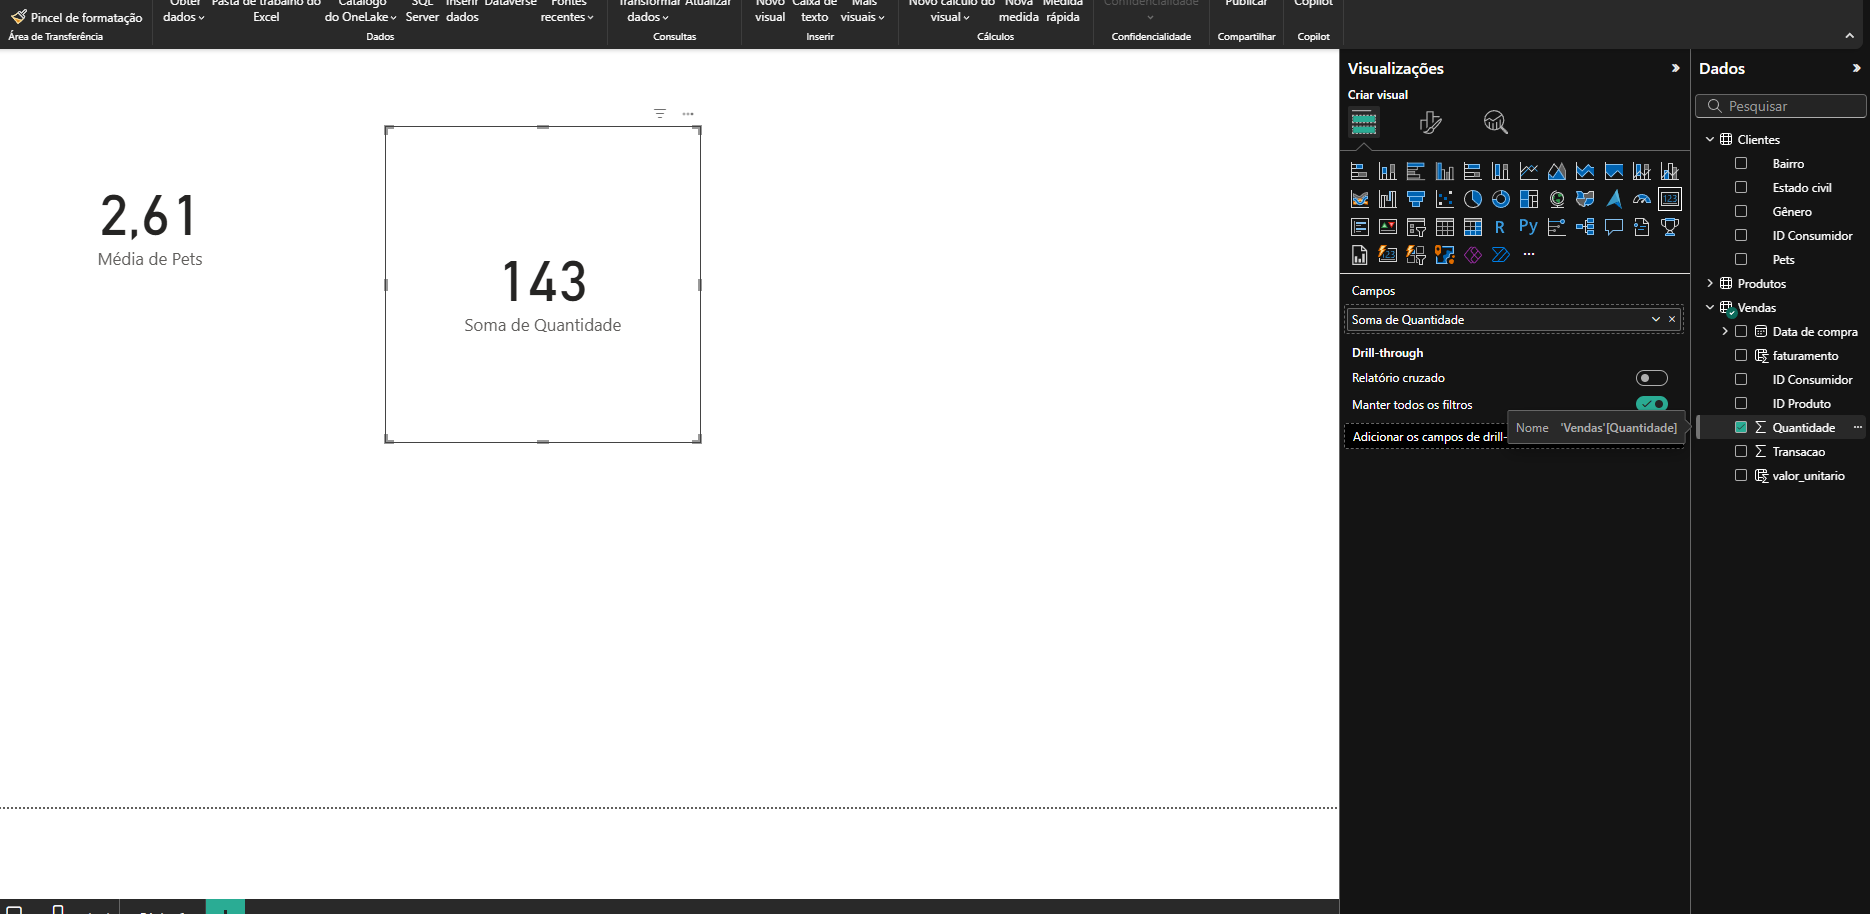The width and height of the screenshot is (1870, 914).
Task: Check the Estado civil field
Action: pyautogui.click(x=1741, y=187)
